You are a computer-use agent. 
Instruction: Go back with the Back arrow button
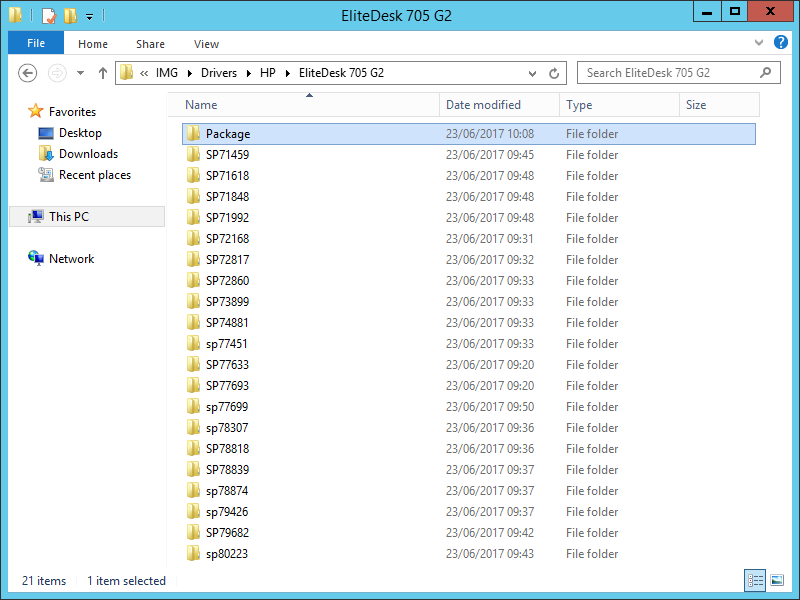point(28,73)
